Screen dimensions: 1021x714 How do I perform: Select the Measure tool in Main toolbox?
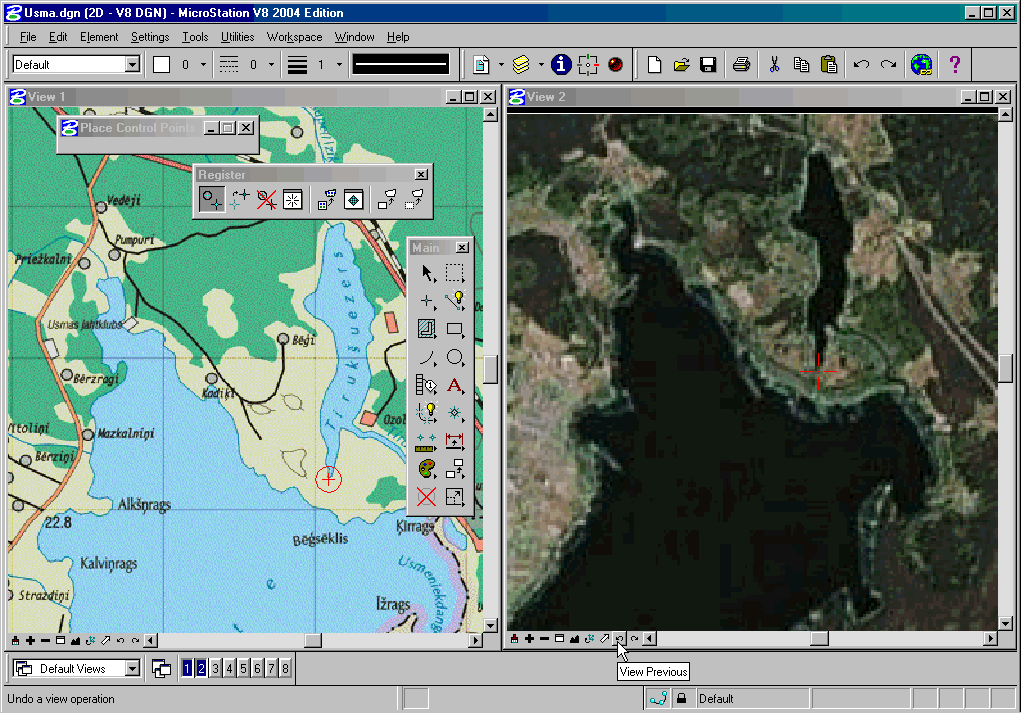point(427,441)
